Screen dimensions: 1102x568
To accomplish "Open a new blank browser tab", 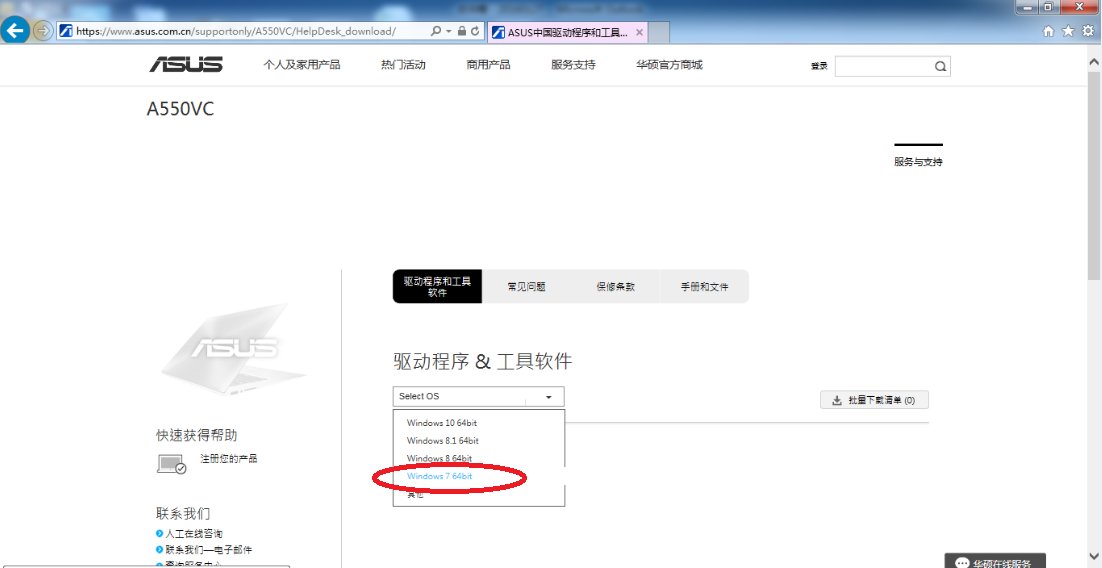I will [x=659, y=32].
